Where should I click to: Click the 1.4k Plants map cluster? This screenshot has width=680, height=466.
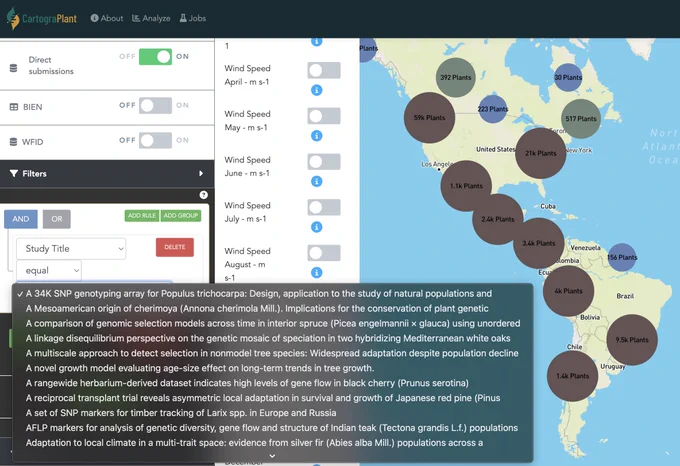point(572,376)
